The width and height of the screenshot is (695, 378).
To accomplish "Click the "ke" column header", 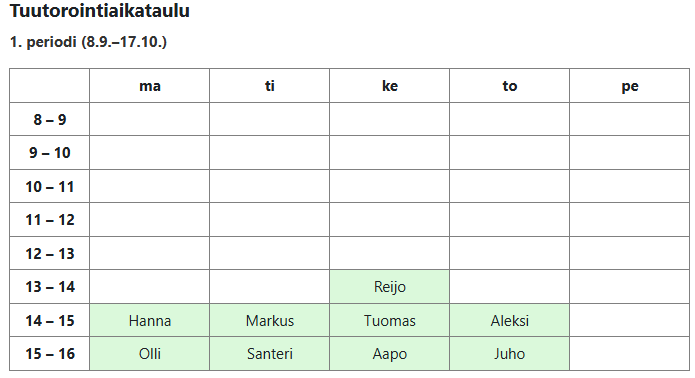I will click(389, 86).
